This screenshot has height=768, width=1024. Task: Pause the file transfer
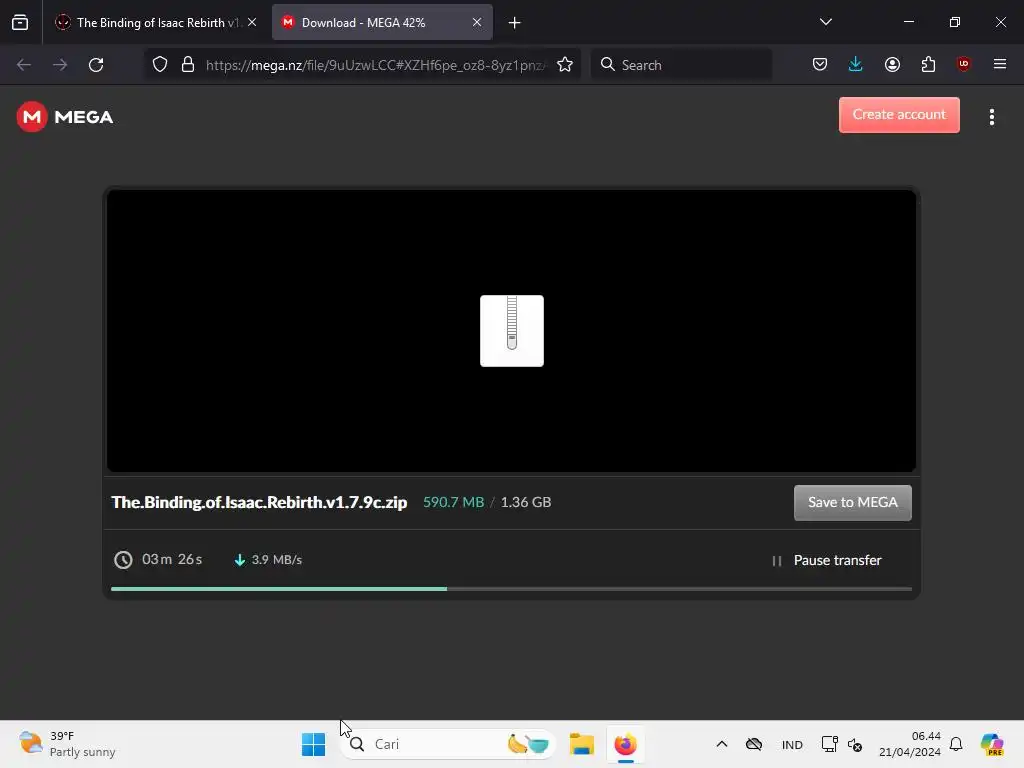point(826,560)
